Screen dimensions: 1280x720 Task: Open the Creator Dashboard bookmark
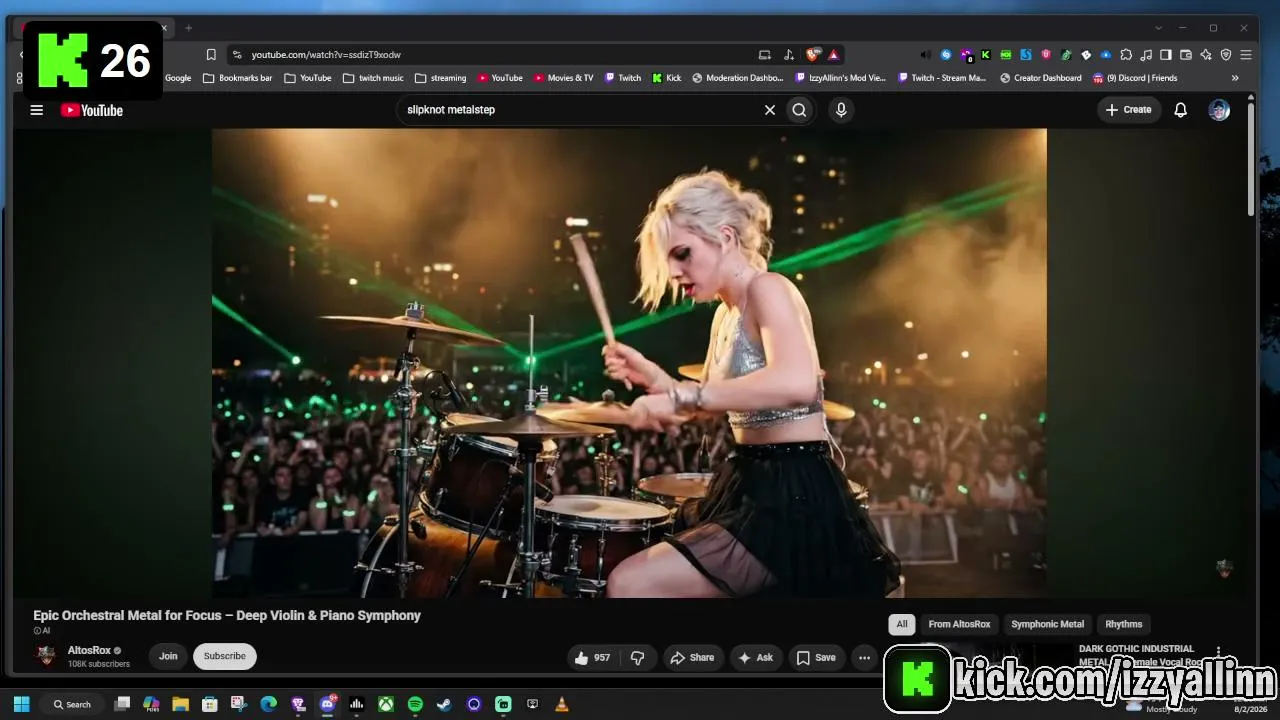(1040, 78)
